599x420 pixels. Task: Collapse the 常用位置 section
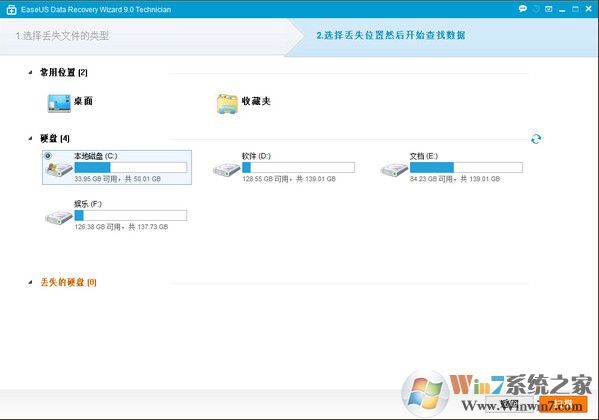tap(30, 72)
